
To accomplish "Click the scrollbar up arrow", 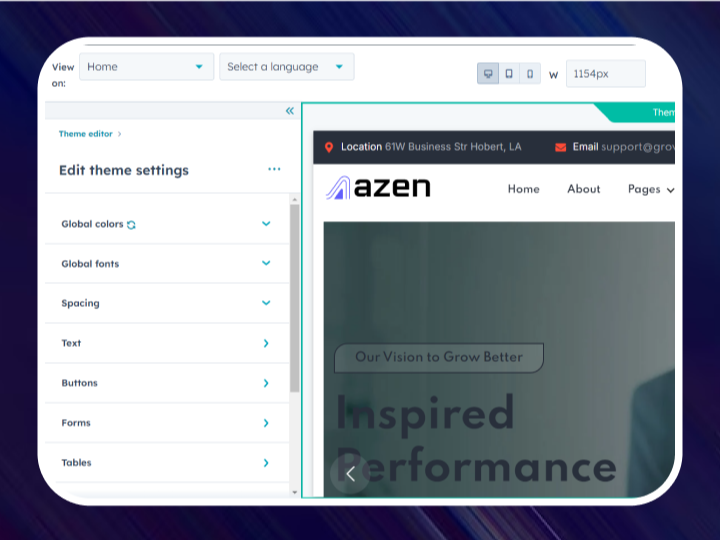I will click(x=294, y=200).
